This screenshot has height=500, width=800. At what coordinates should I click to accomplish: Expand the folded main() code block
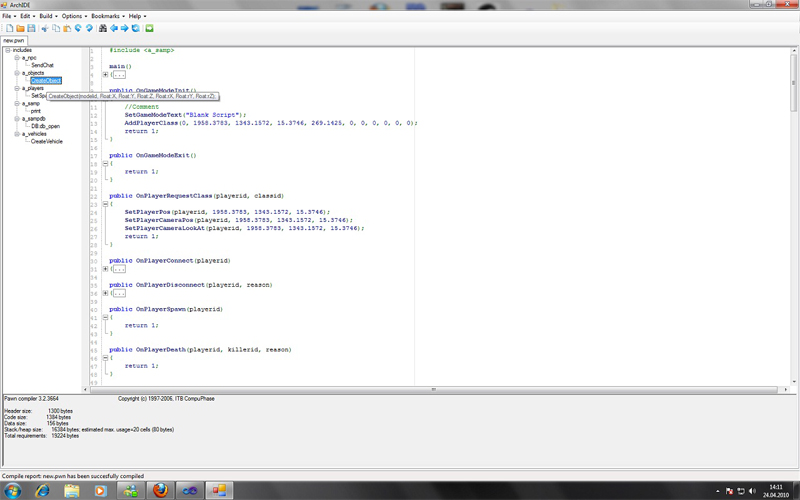coord(105,74)
